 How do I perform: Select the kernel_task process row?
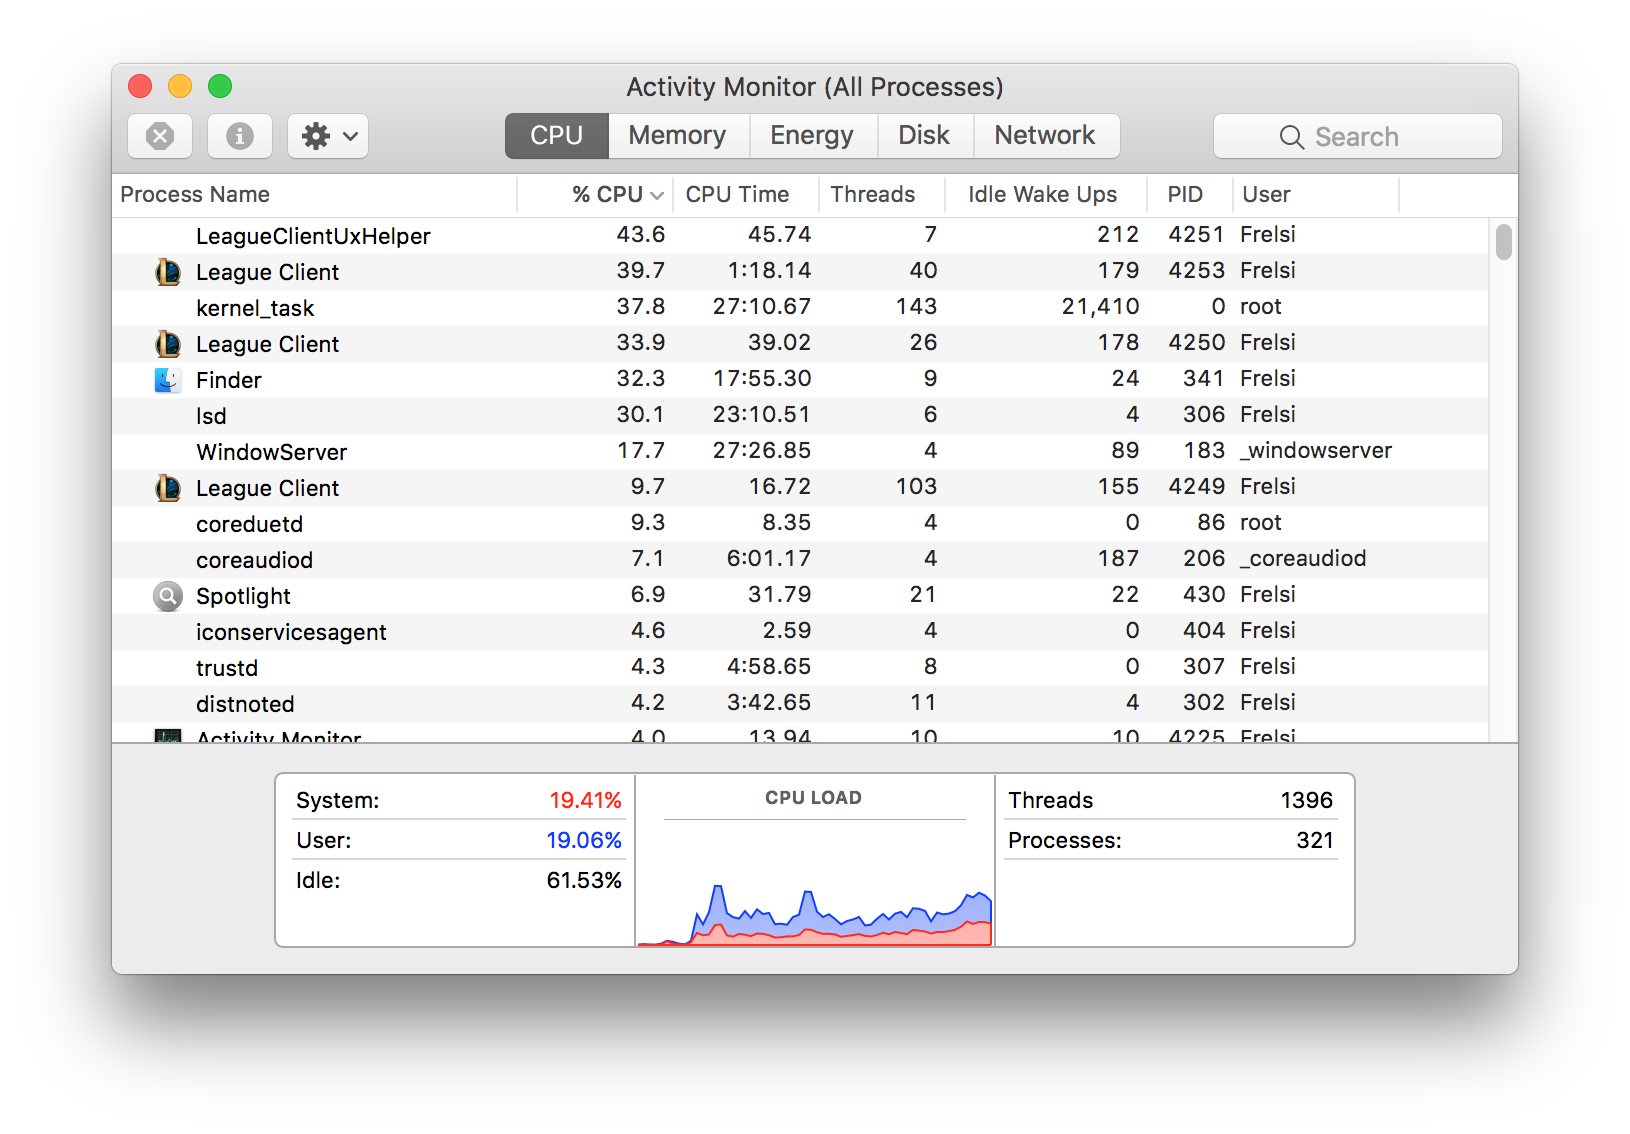(800, 308)
